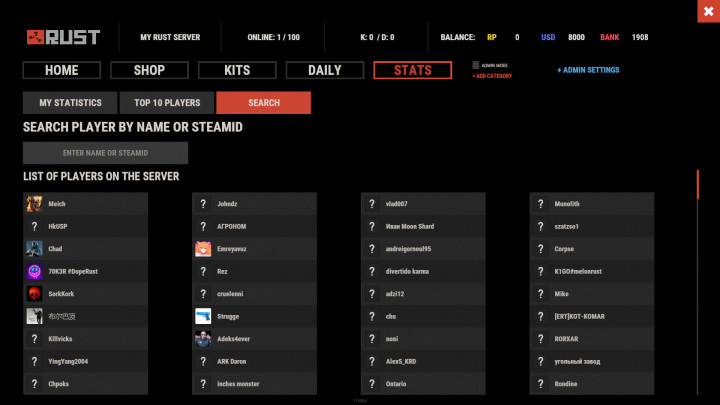Image resolution: width=720 pixels, height=405 pixels.
Task: Click Chad's avatar picture
Action: coord(34,248)
